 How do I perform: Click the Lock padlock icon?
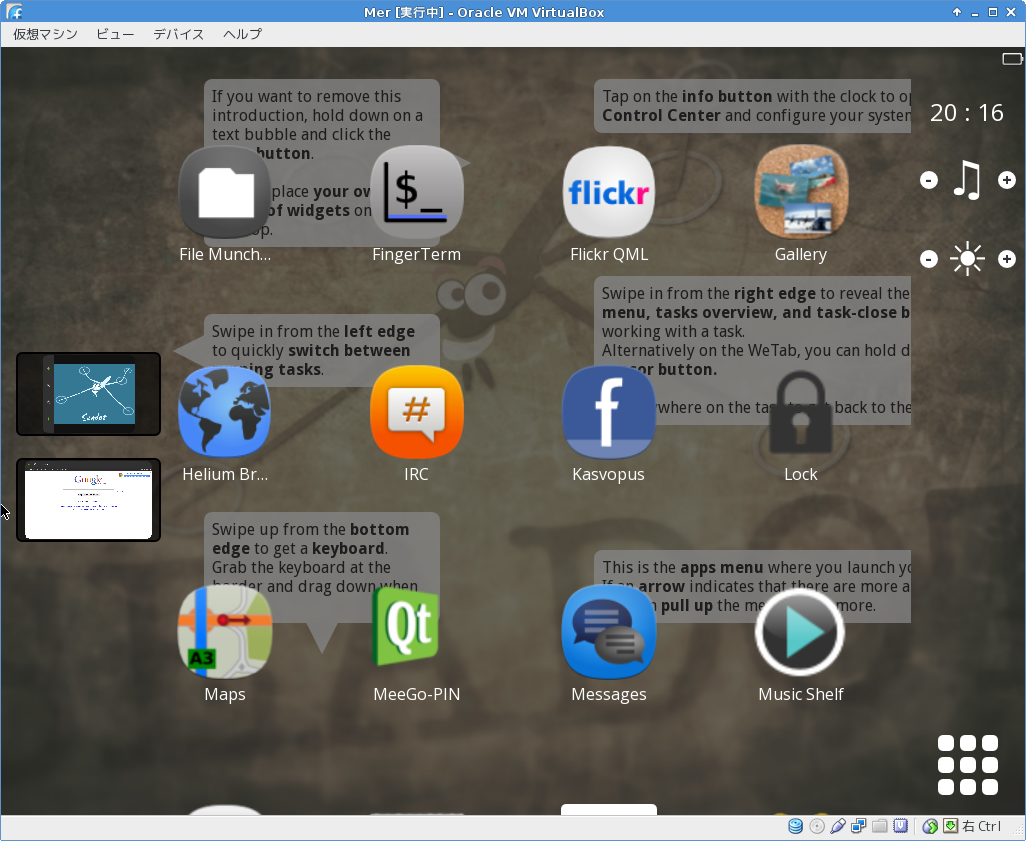(801, 412)
